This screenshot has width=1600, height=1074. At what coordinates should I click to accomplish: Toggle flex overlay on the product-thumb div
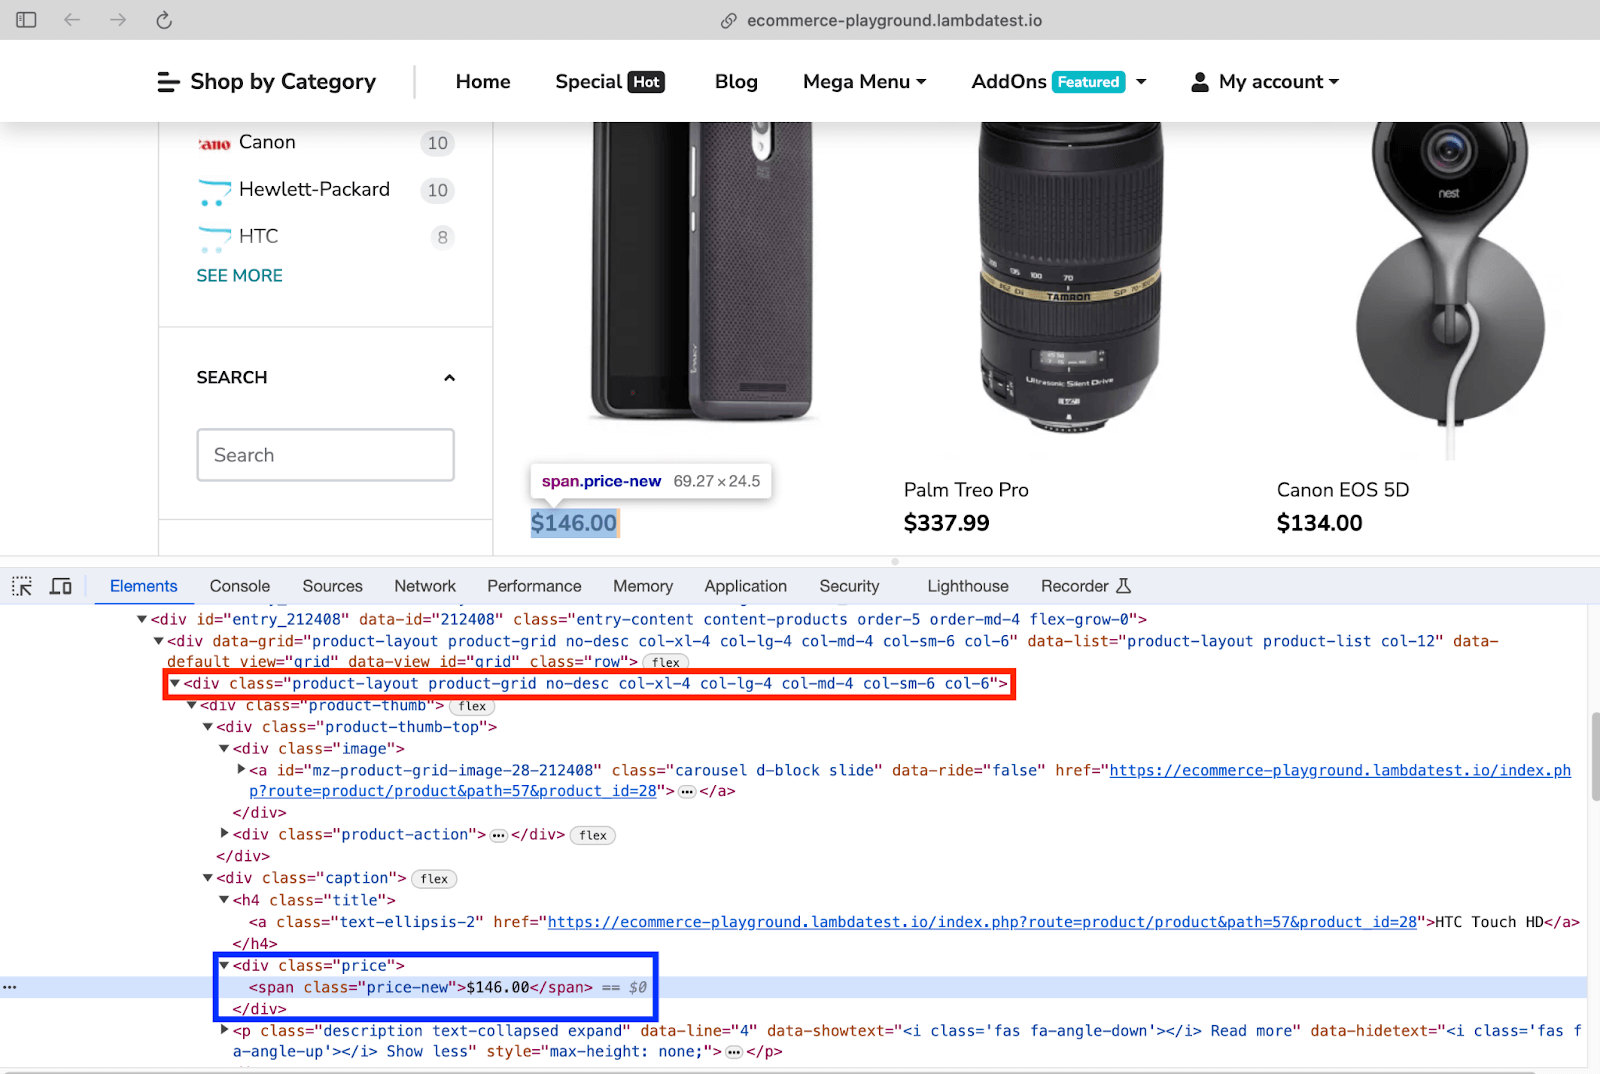click(x=471, y=706)
